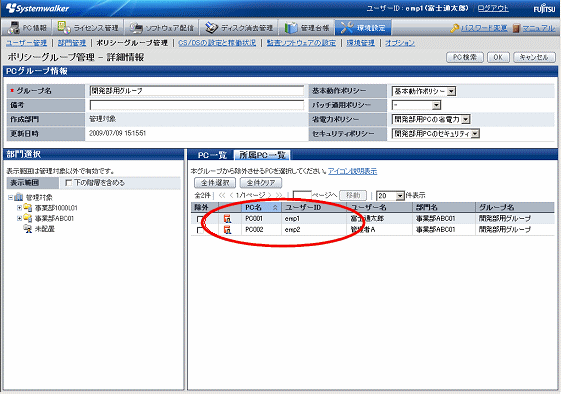The image size is (561, 394).
Task: Focus the グループ名 input field
Action: point(197,91)
